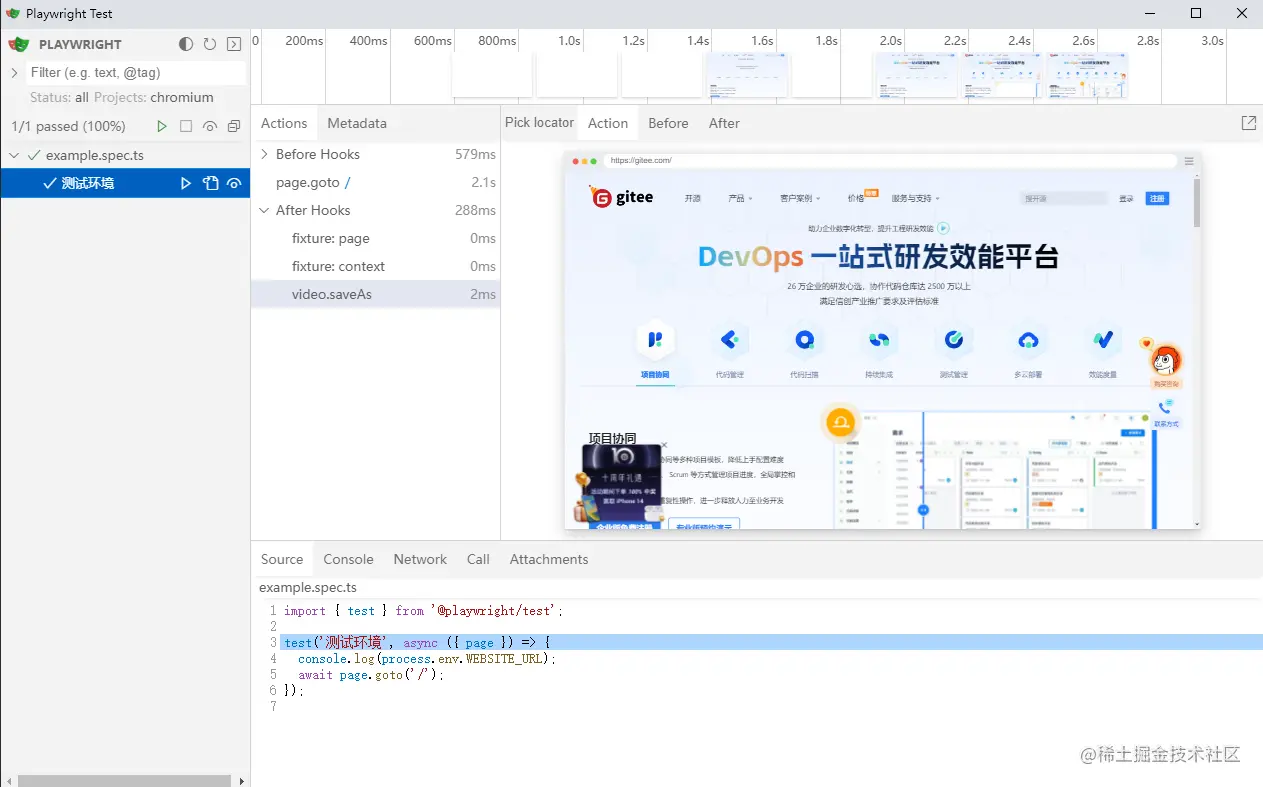This screenshot has height=787, width=1263.
Task: Open the Console tab
Action: pyautogui.click(x=348, y=559)
